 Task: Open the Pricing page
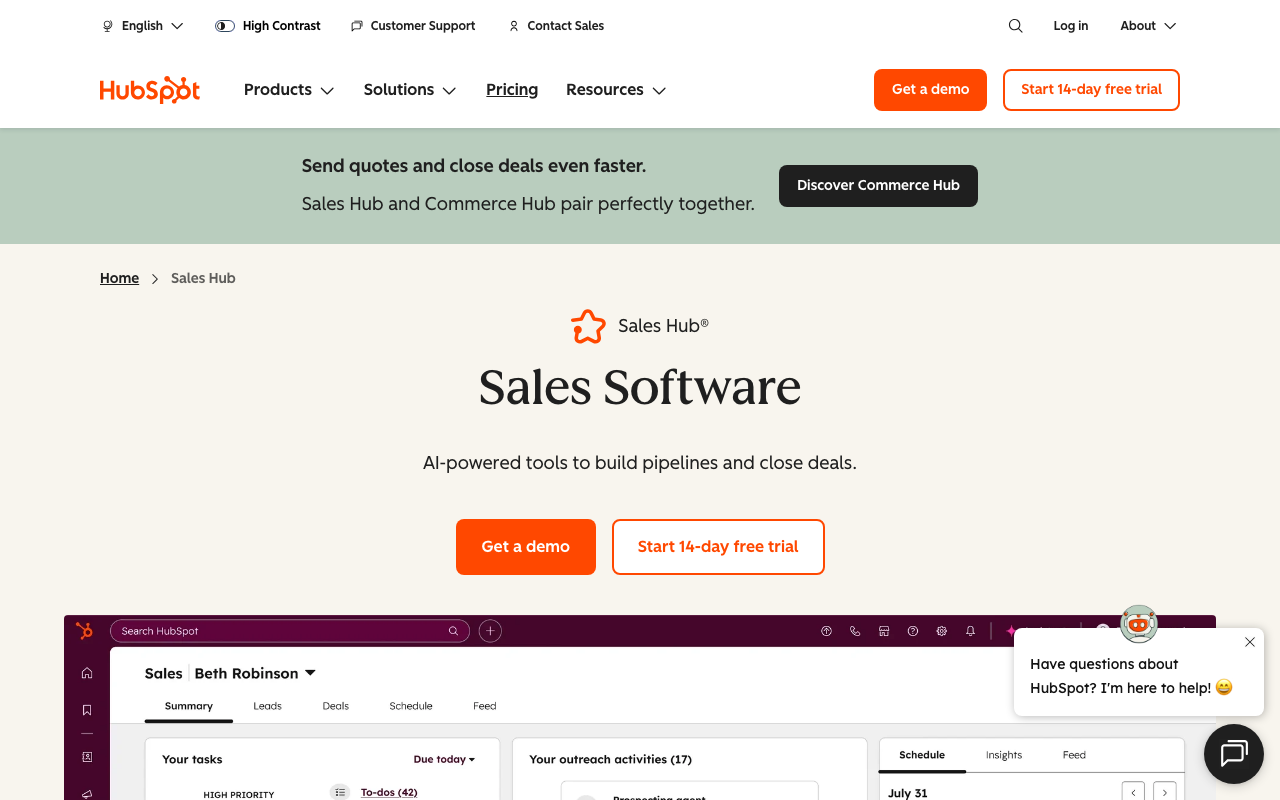point(512,90)
